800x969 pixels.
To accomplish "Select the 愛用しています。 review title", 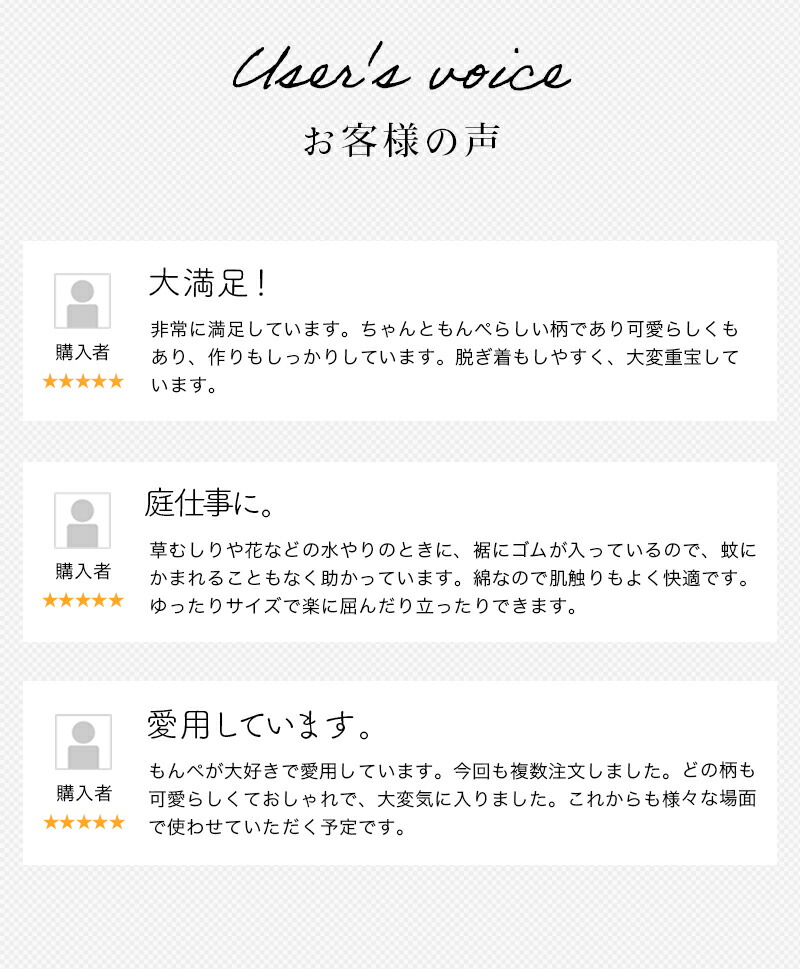I will pos(259,724).
